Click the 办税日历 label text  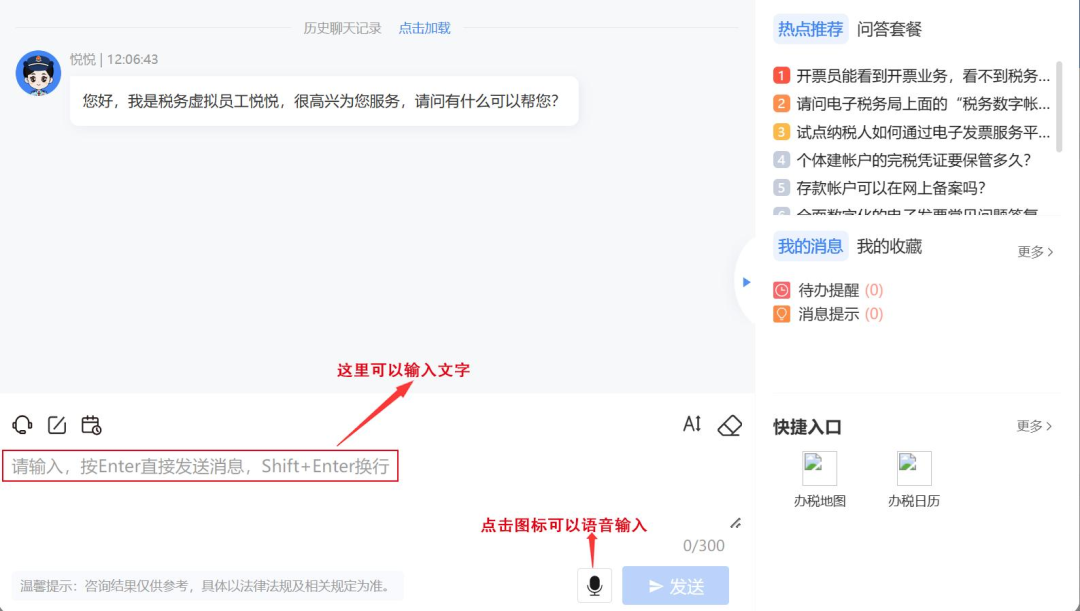coord(914,501)
